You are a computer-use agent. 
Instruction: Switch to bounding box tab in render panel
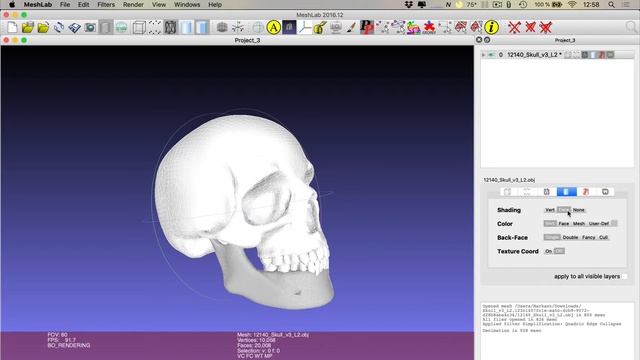507,192
